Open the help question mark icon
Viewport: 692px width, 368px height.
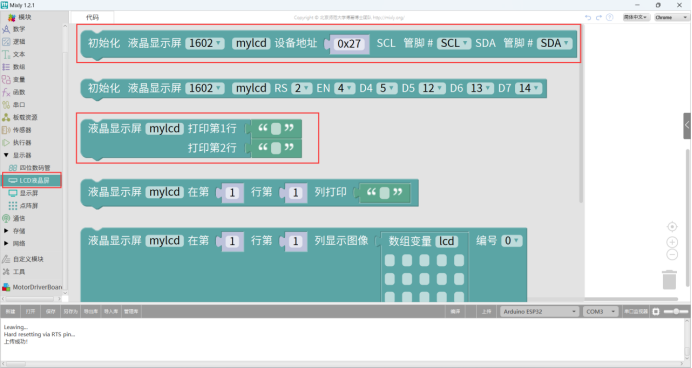(609, 17)
